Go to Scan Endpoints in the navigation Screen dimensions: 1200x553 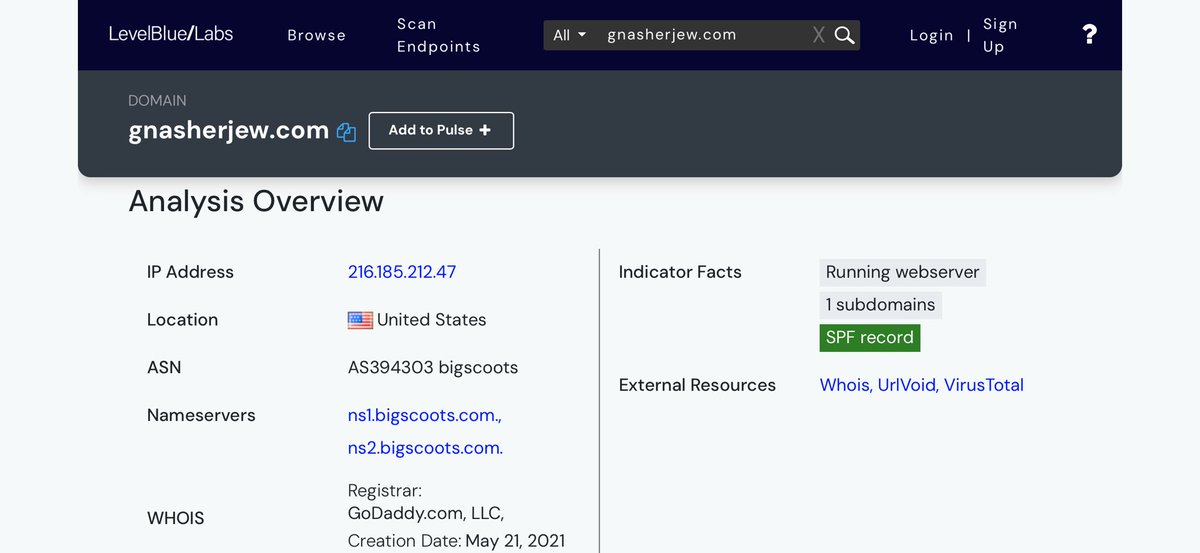438,35
